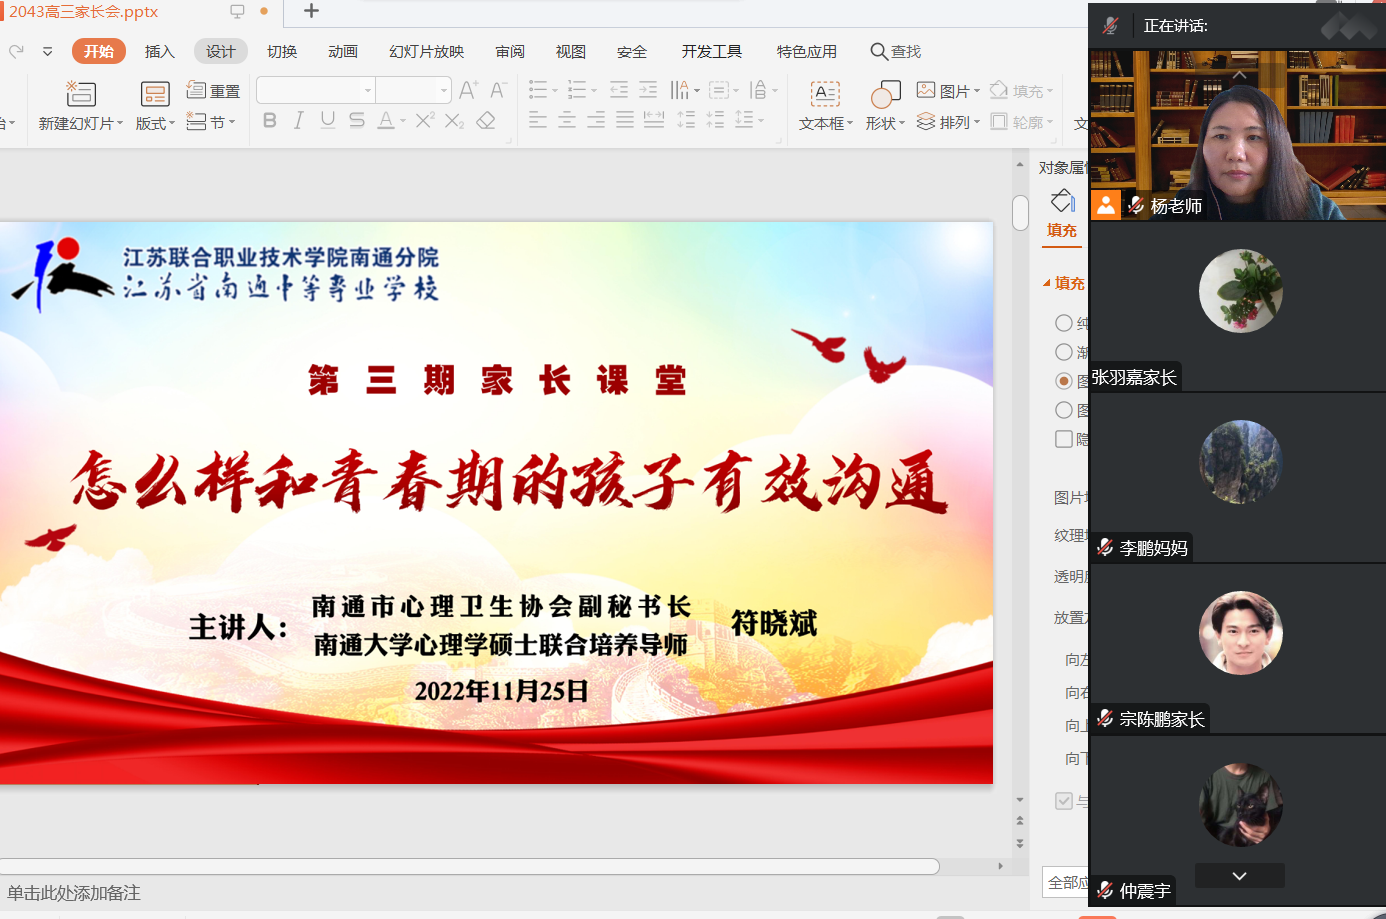Open the Layout (版式) icon
The height and width of the screenshot is (919, 1386).
coord(155,94)
